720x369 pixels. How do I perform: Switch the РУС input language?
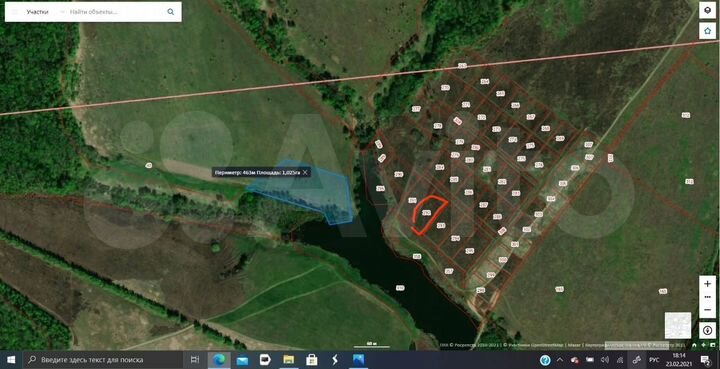[654, 360]
